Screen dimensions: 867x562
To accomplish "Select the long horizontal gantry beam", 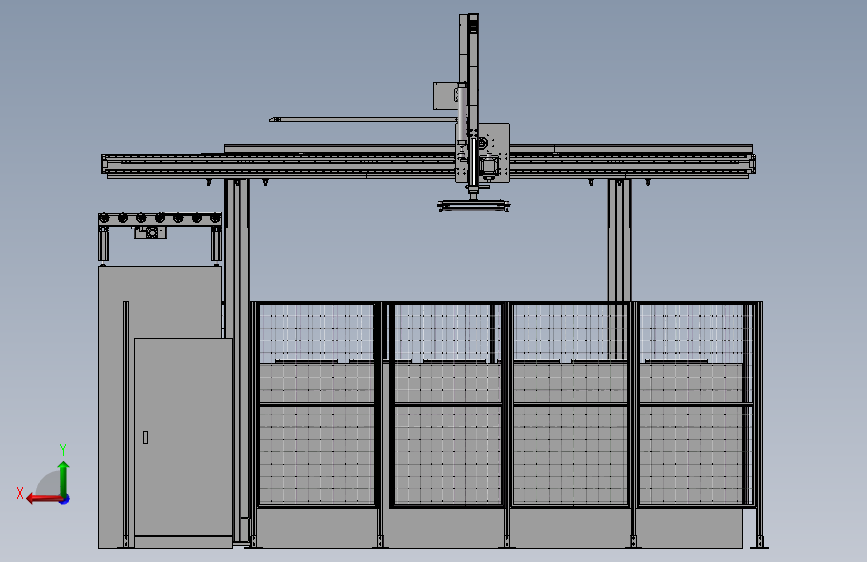I will (428, 165).
